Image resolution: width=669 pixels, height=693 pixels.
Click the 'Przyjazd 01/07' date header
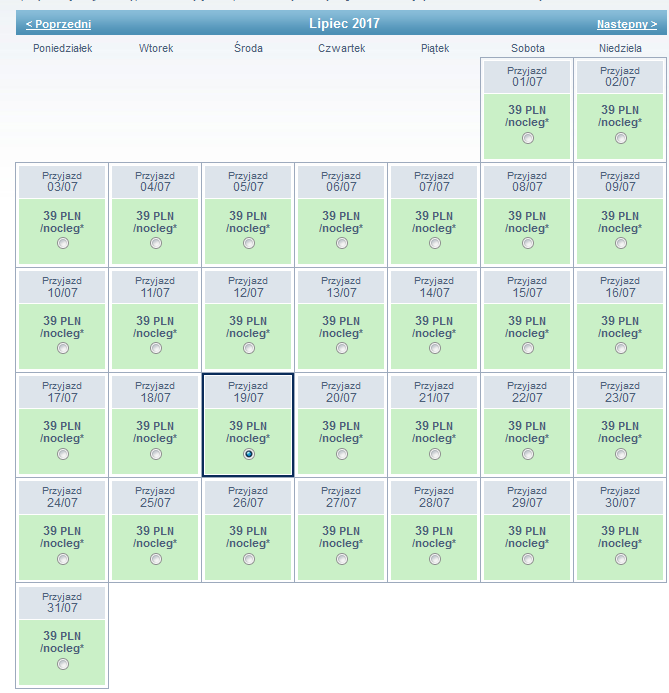[x=527, y=76]
